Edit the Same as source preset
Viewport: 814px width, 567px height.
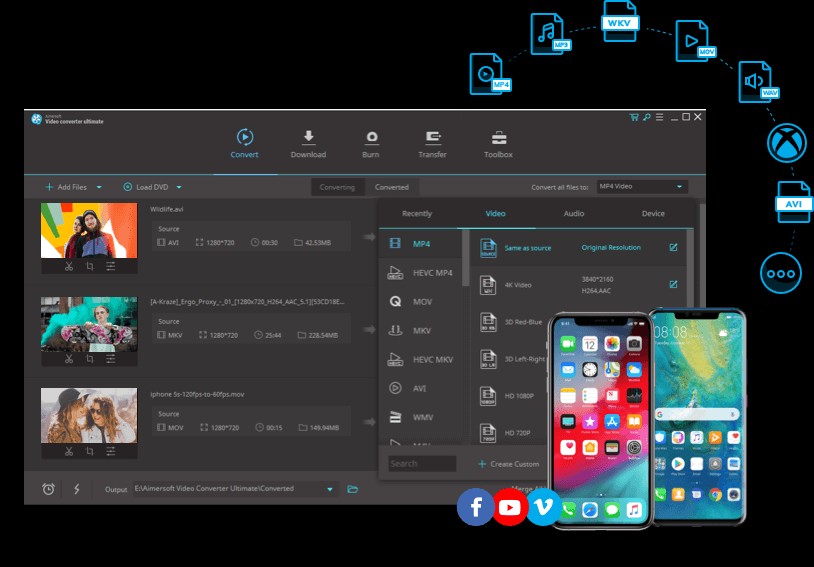[673, 248]
